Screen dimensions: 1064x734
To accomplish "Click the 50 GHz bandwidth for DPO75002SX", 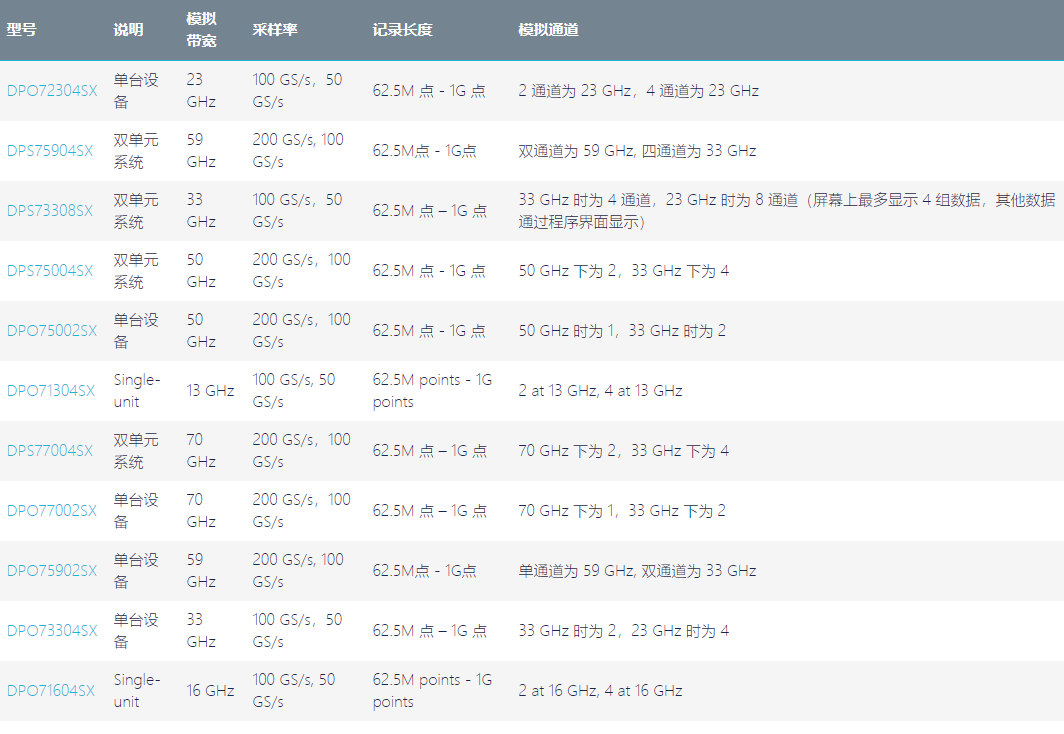I will pyautogui.click(x=202, y=331).
